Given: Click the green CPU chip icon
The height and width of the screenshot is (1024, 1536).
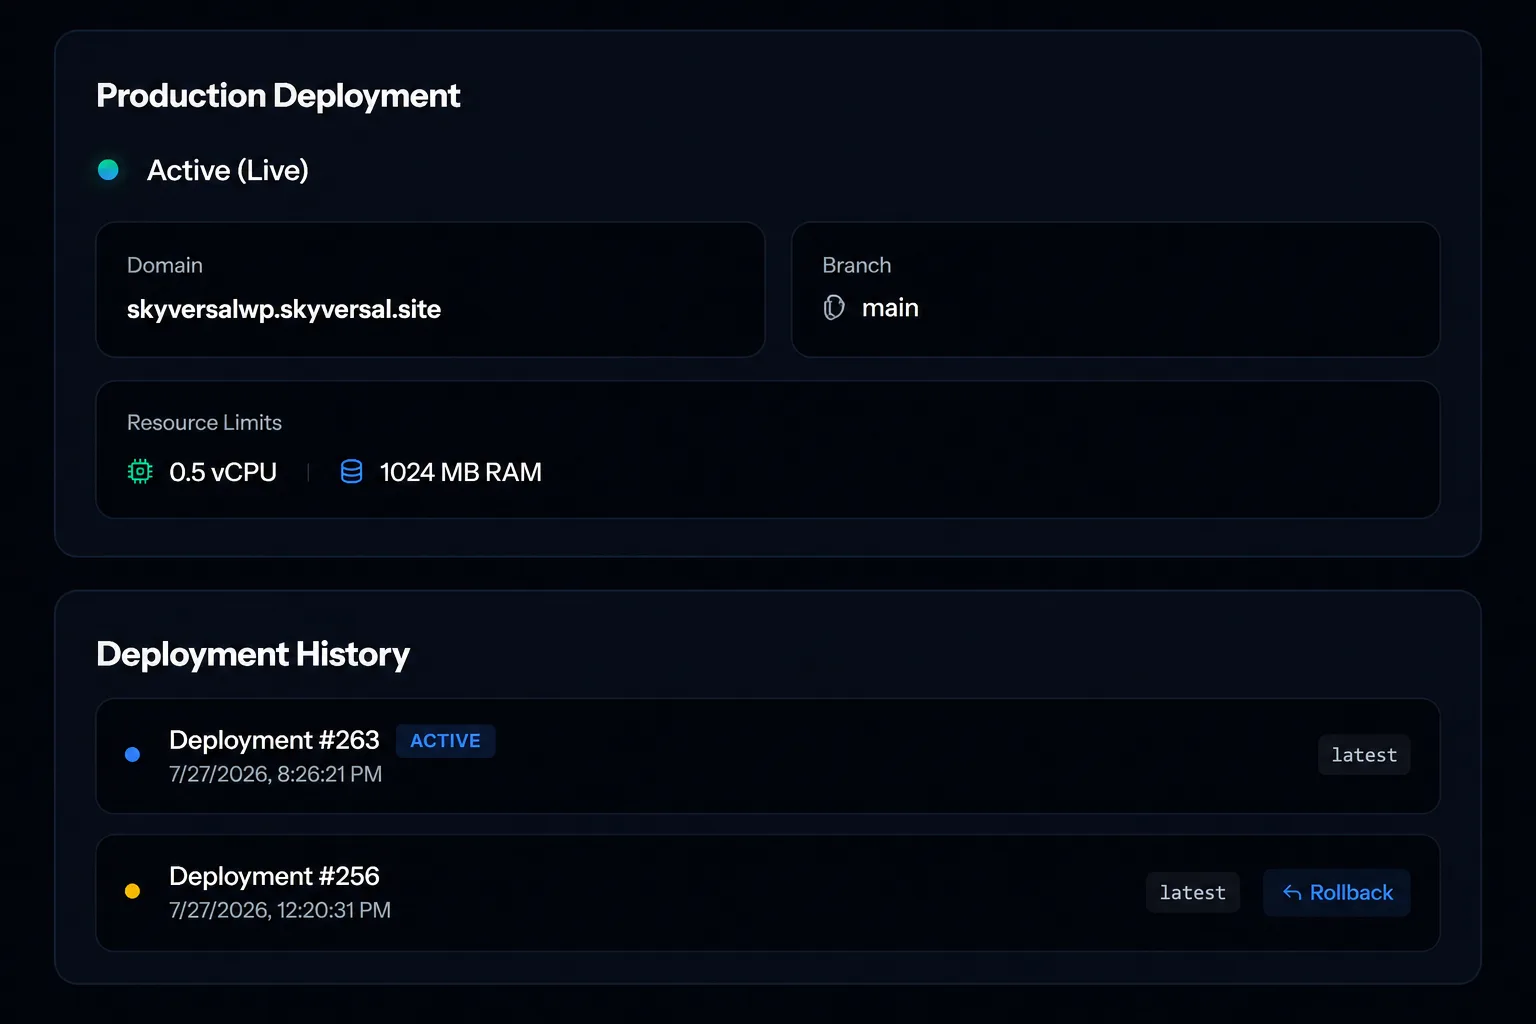Looking at the screenshot, I should click(x=140, y=472).
